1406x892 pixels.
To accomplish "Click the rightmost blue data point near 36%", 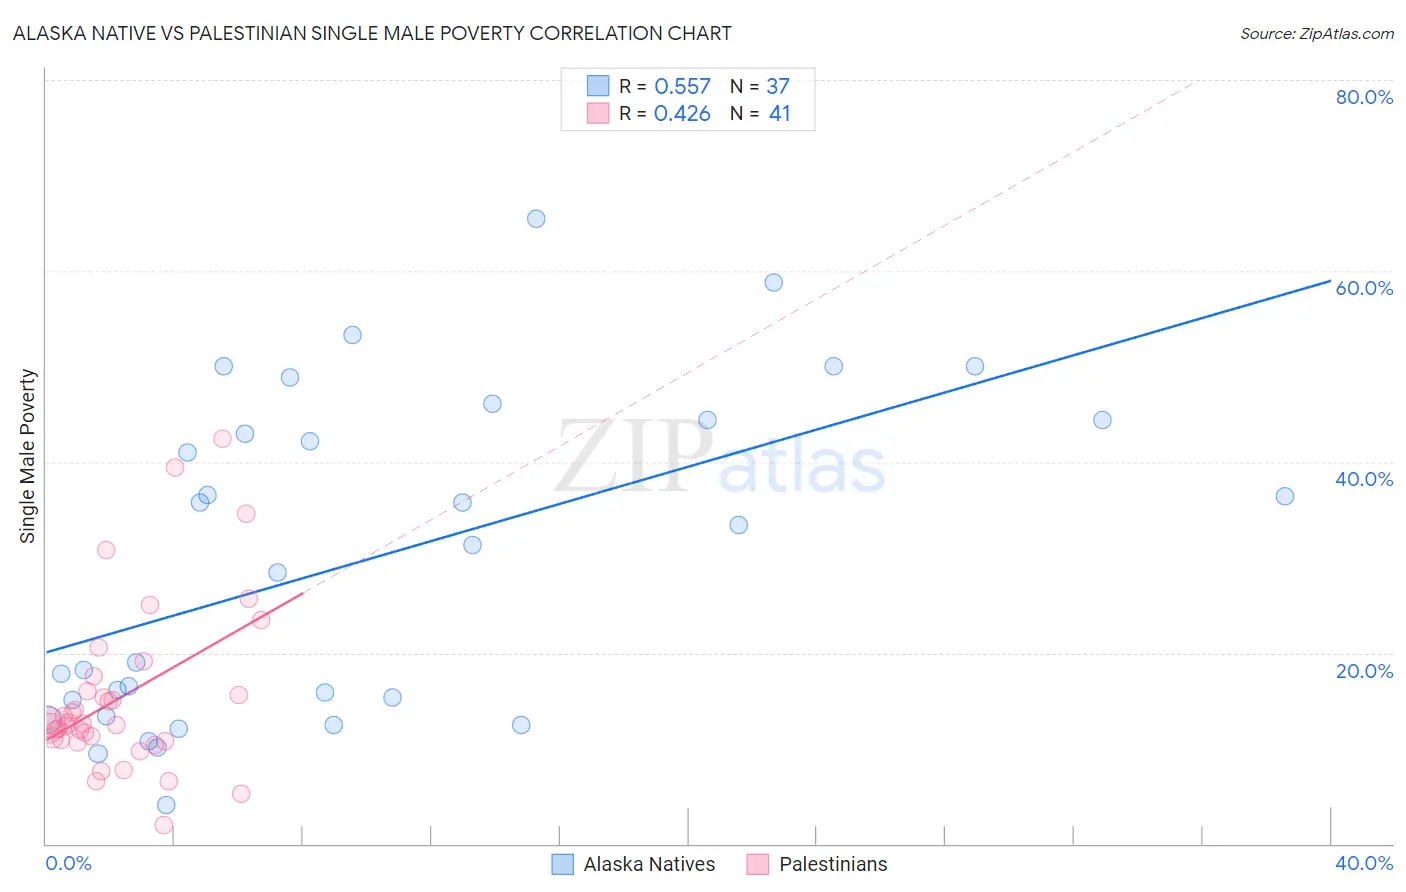I will (1285, 496).
